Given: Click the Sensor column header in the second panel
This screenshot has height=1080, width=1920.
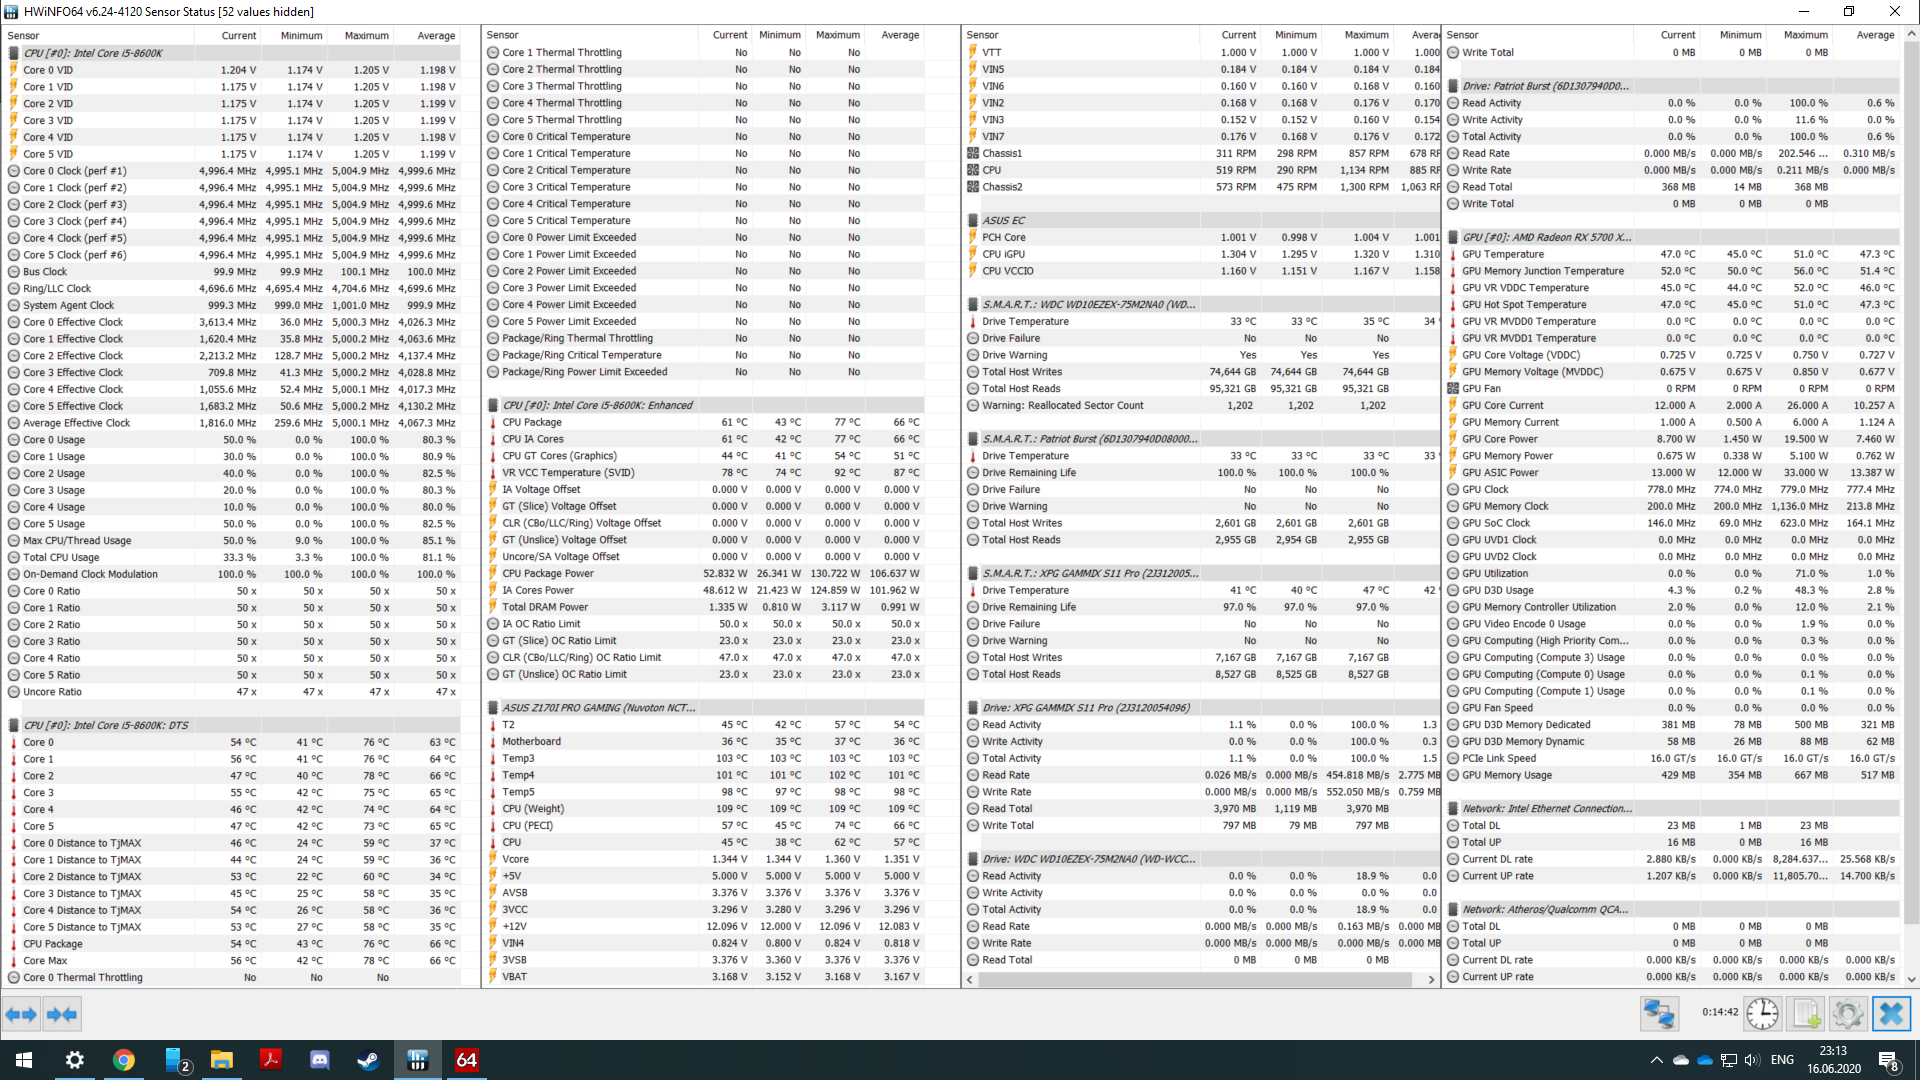Looking at the screenshot, I should pyautogui.click(x=503, y=35).
